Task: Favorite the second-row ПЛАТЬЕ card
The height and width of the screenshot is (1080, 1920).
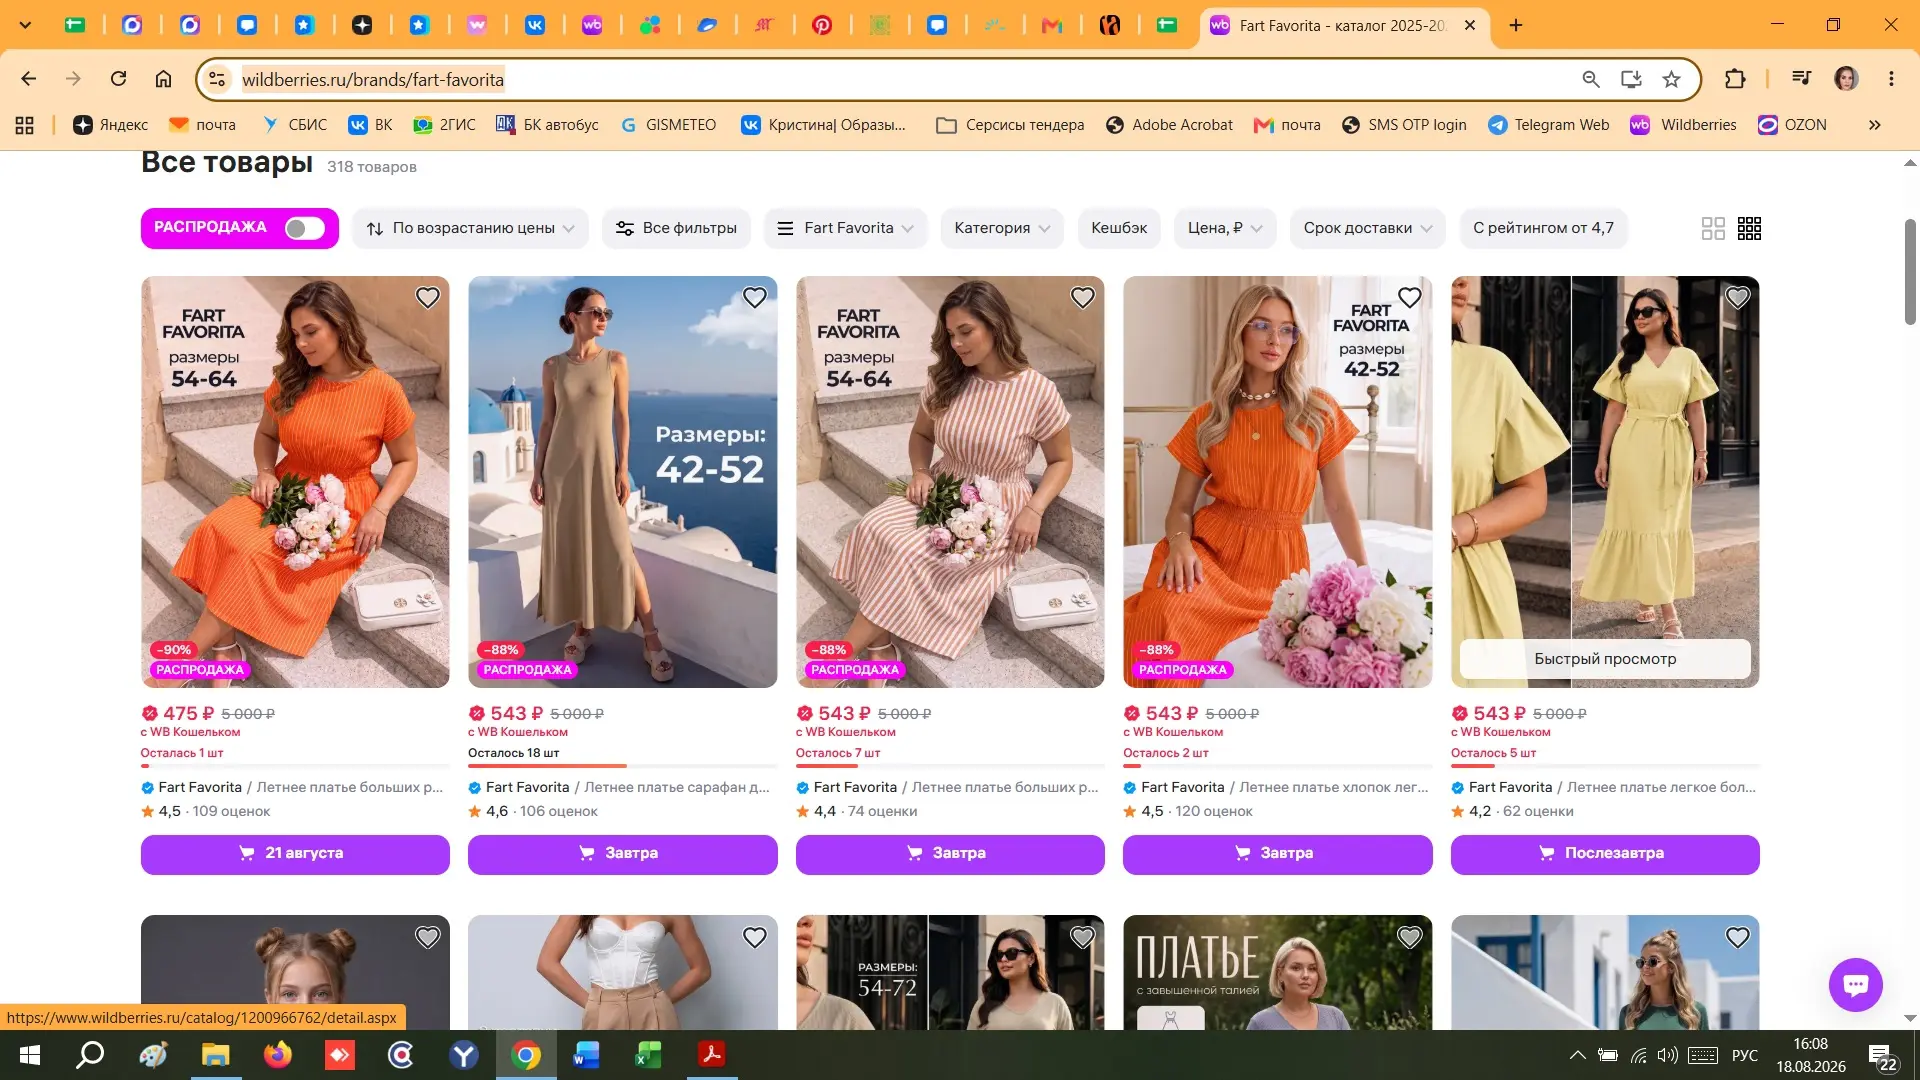Action: [1410, 938]
